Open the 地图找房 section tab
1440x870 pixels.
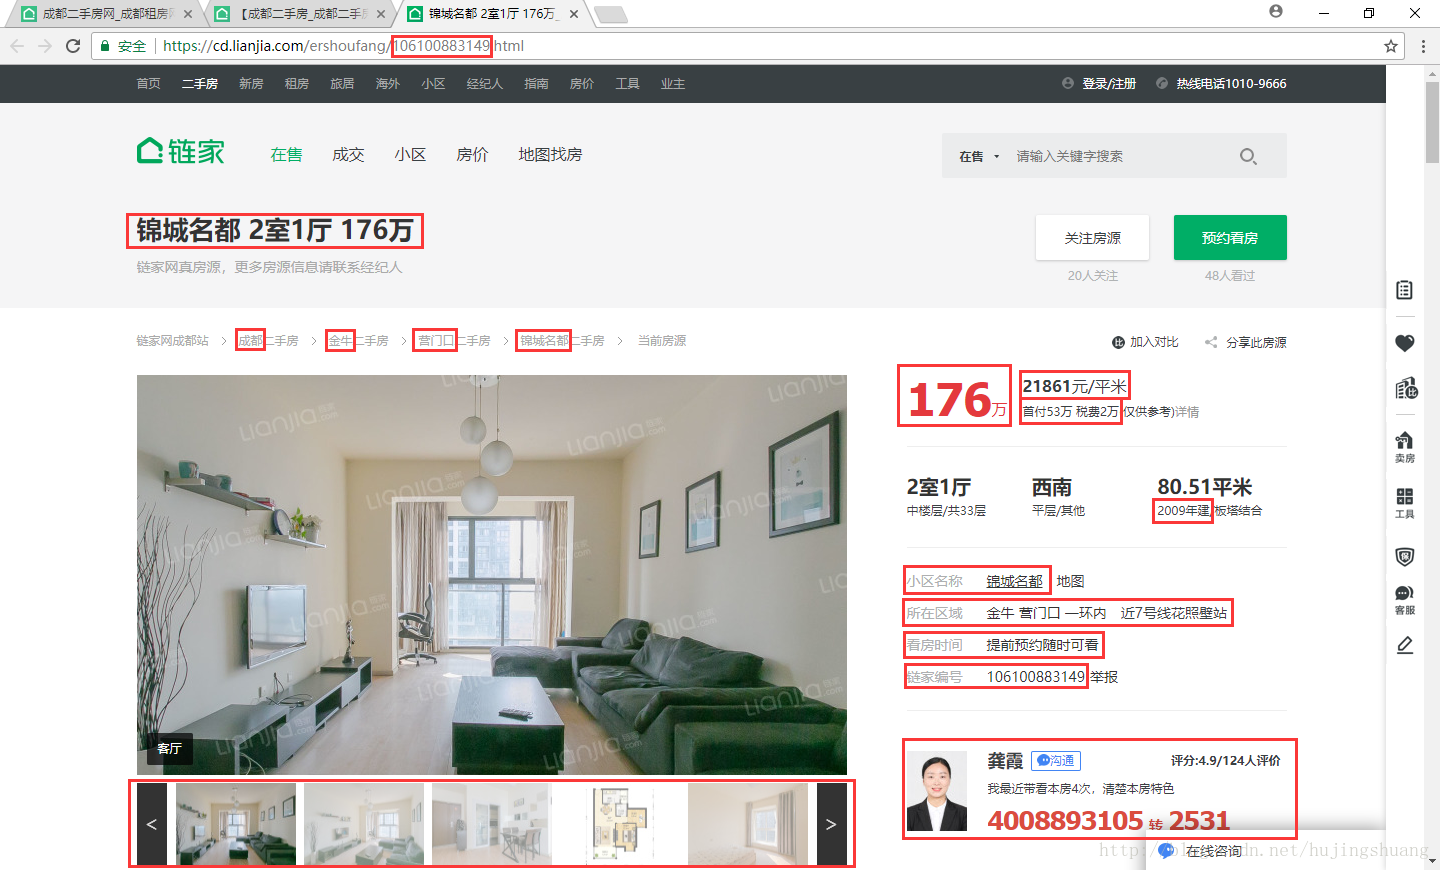(x=550, y=155)
